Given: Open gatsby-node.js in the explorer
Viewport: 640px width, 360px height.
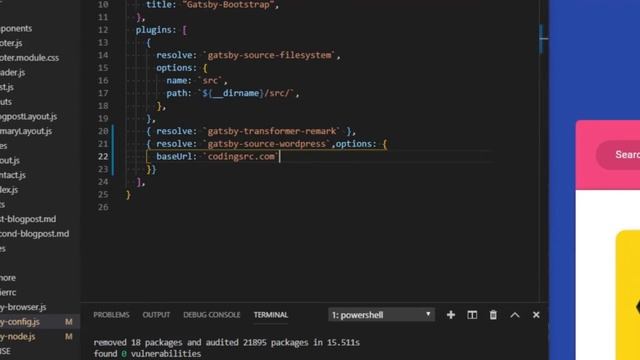Looking at the screenshot, I should (x=18, y=336).
